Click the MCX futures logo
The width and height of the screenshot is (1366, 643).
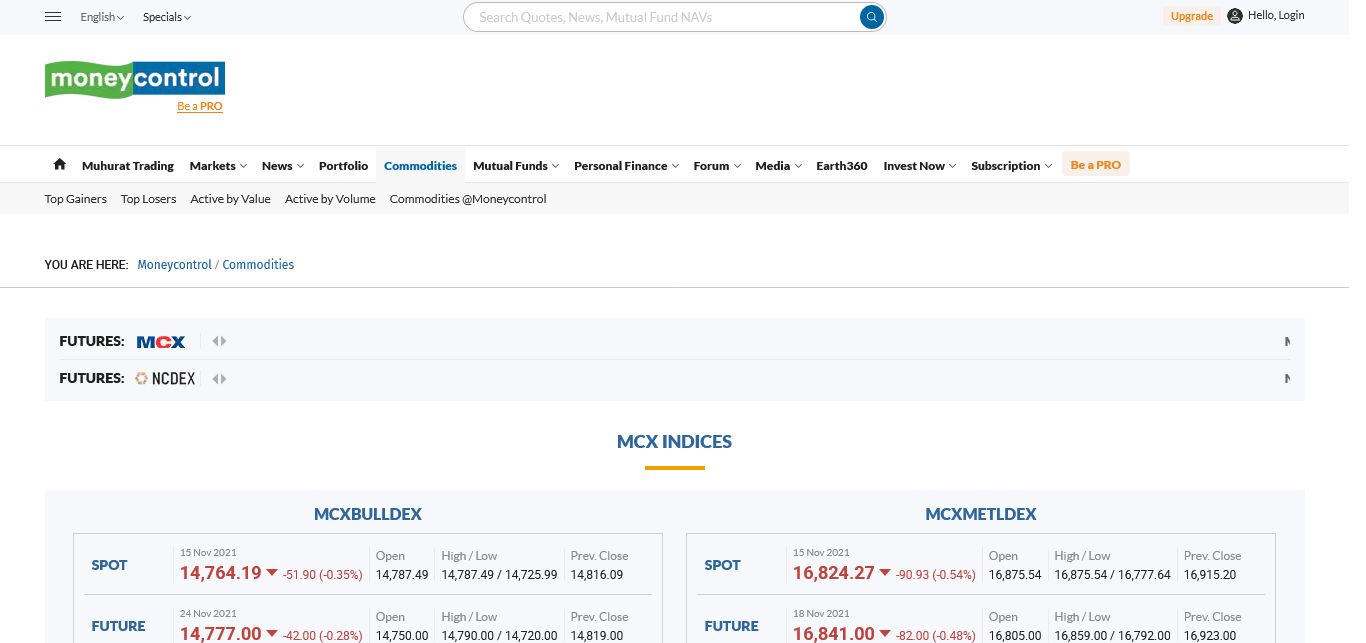point(161,342)
